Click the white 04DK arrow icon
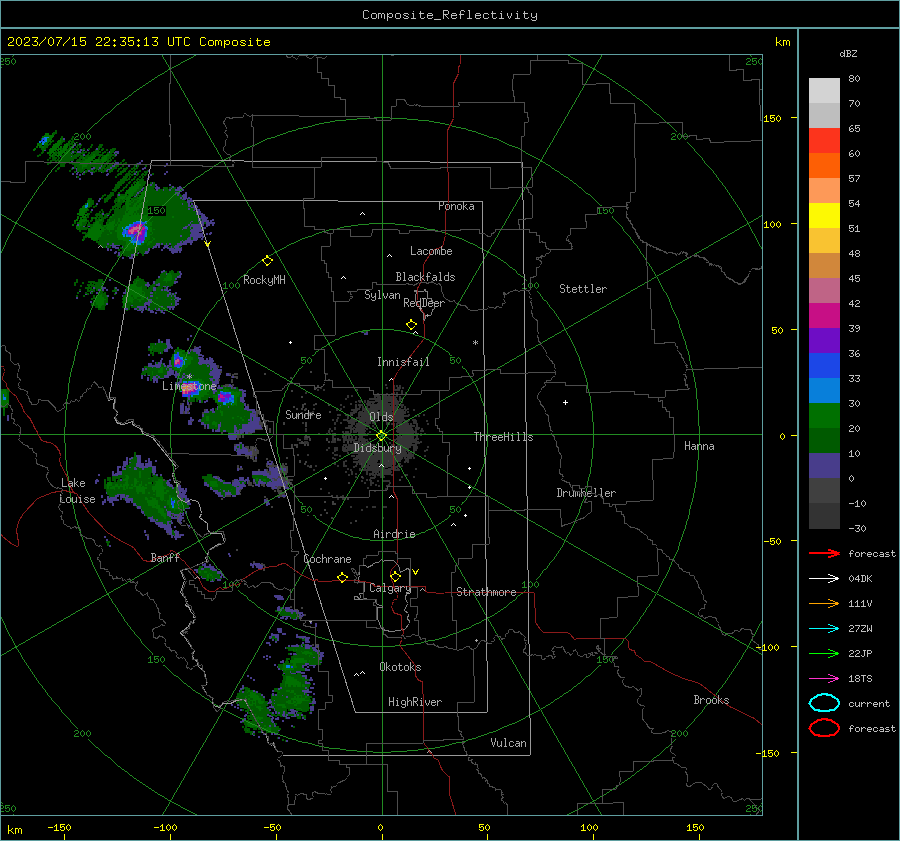The height and width of the screenshot is (841, 900). [824, 579]
